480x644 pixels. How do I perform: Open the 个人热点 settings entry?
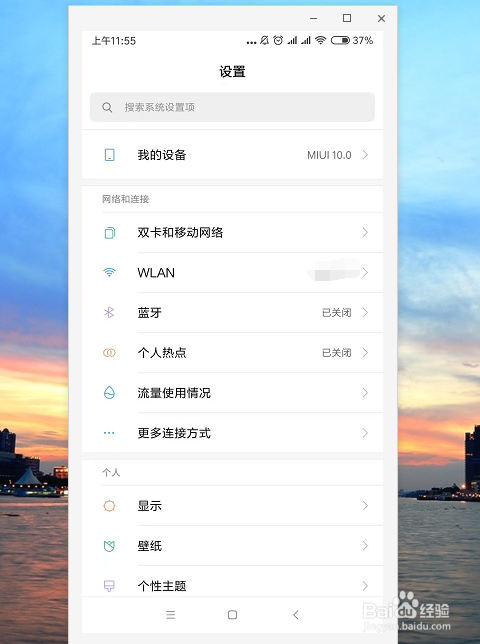point(232,352)
